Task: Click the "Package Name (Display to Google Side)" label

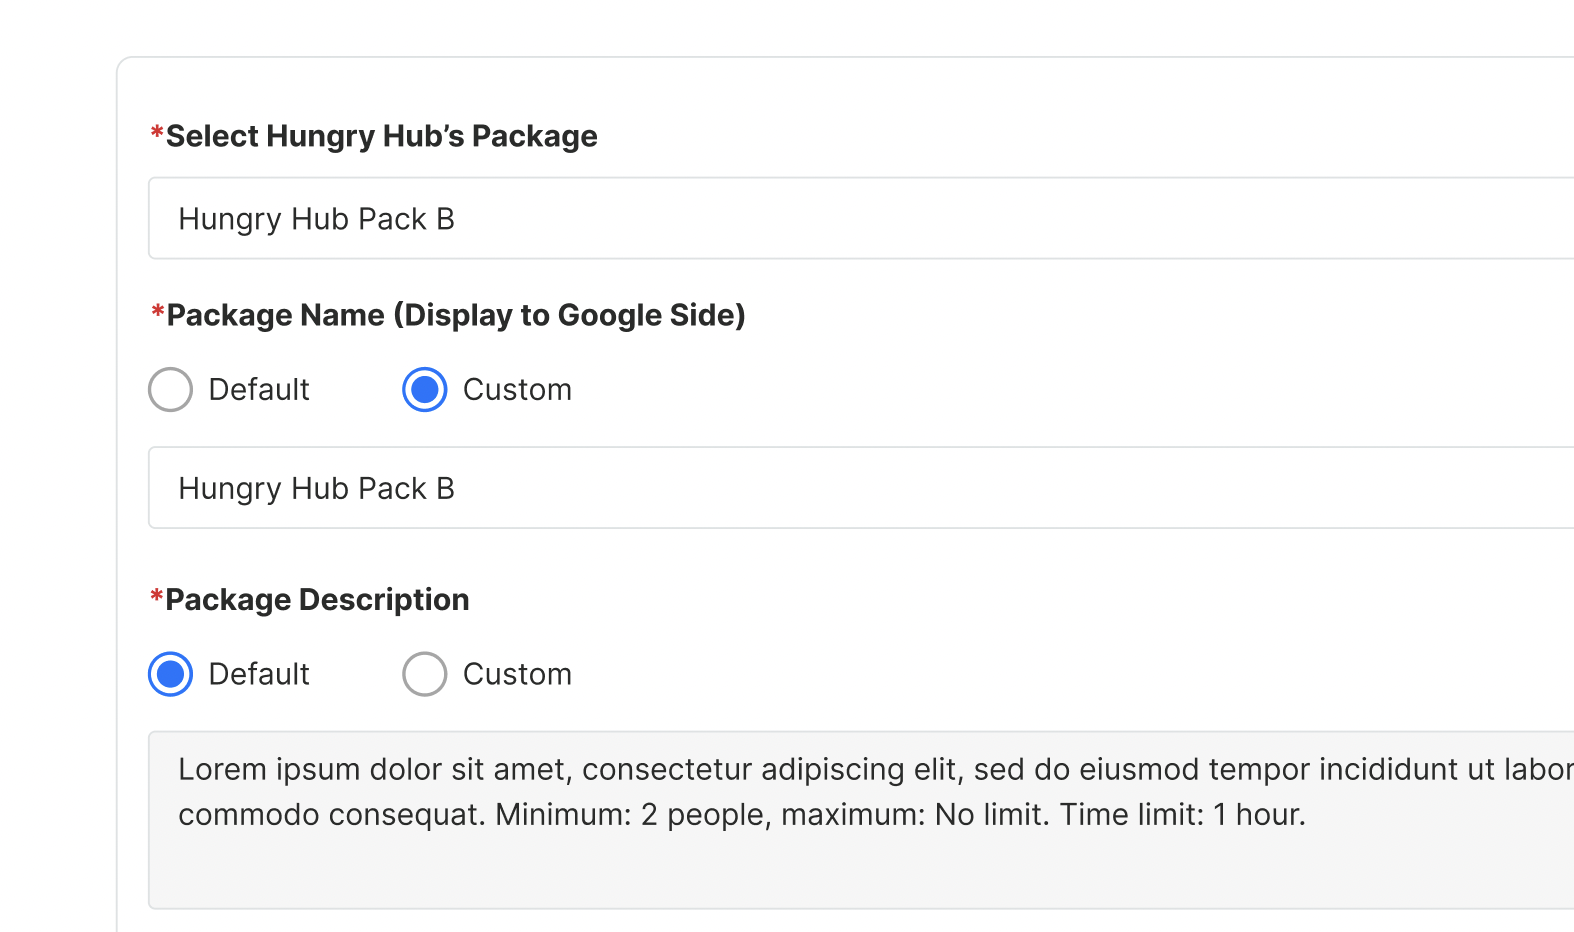Action: pyautogui.click(x=455, y=315)
